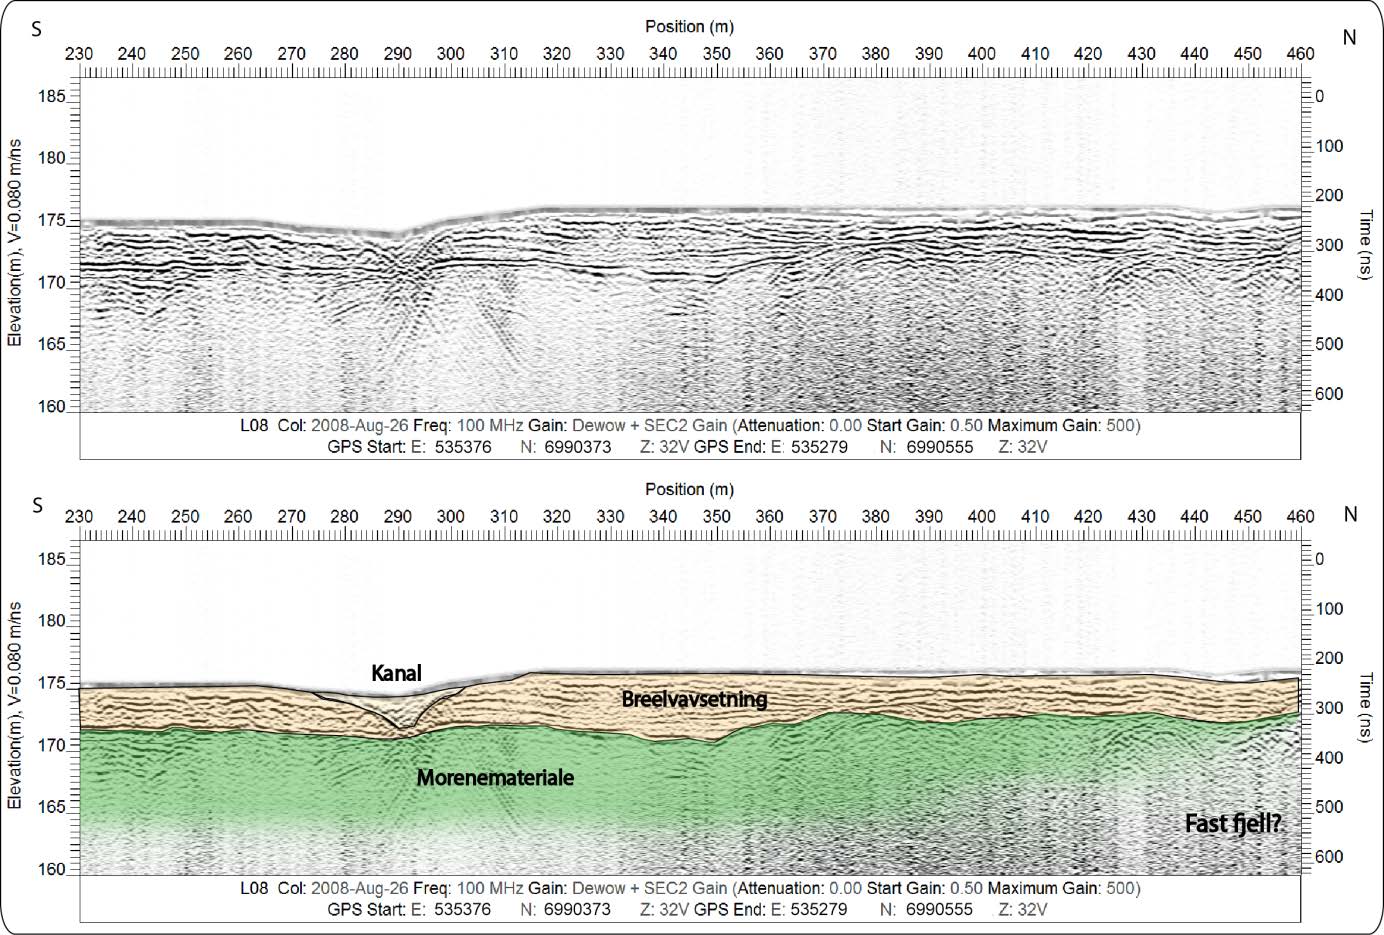Click "Maximum Gain: 500)" under the uninterpreted radargram

click(1064, 425)
